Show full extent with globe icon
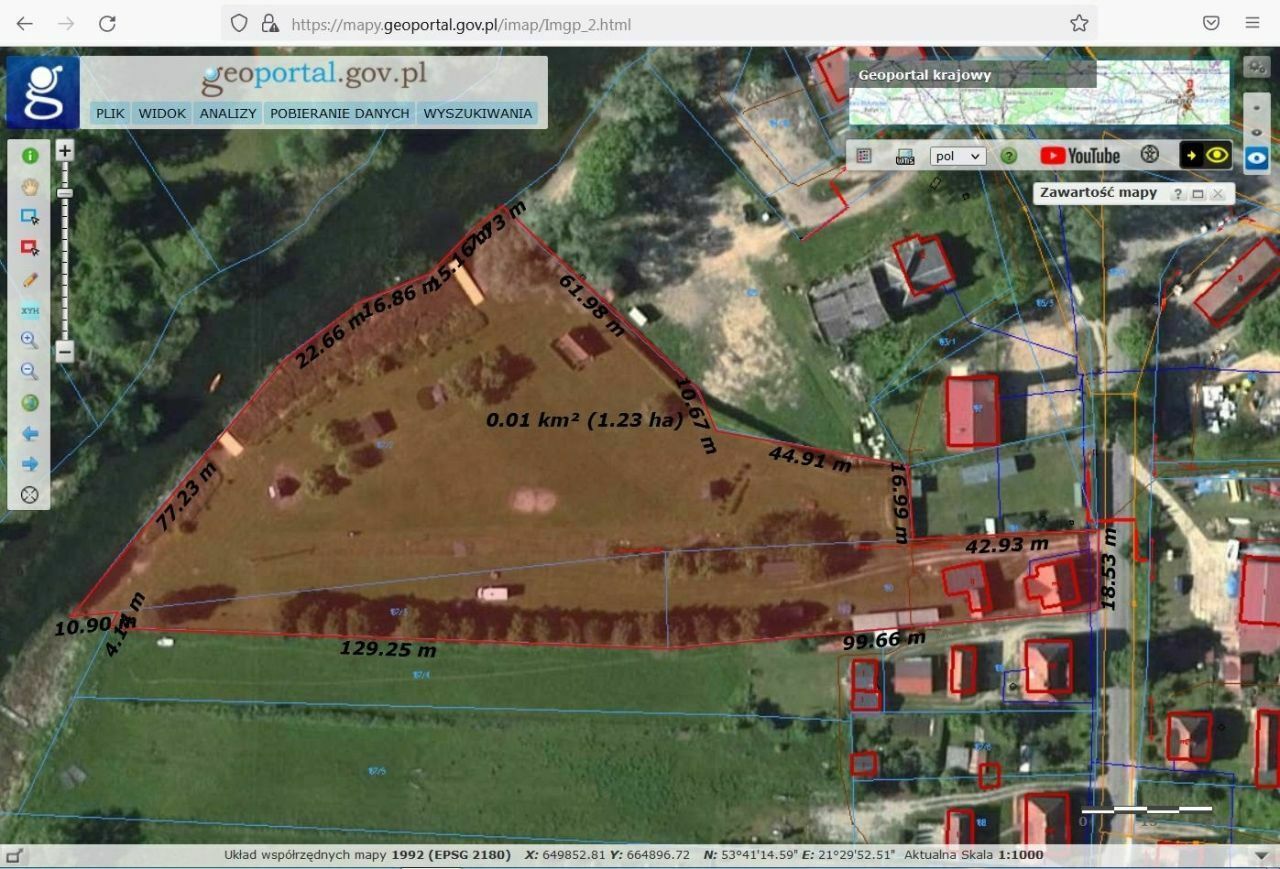 pyautogui.click(x=30, y=402)
